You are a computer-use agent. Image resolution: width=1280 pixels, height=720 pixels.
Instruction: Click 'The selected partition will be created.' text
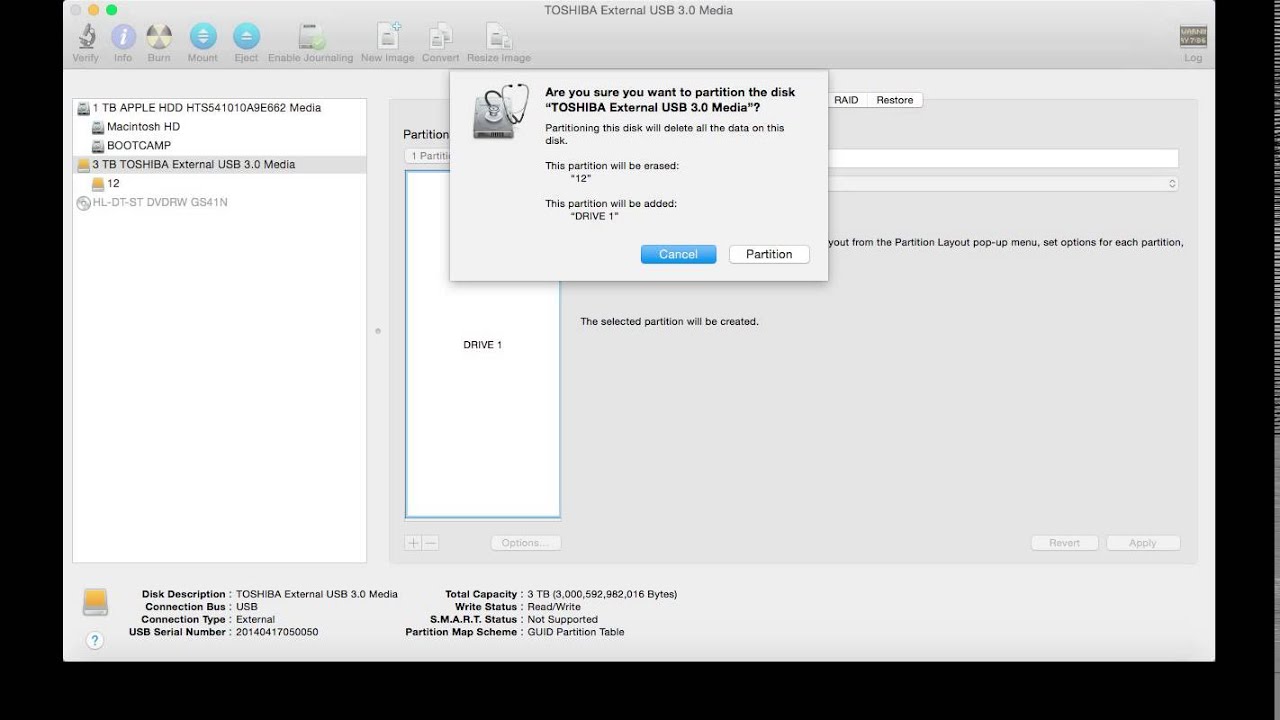669,322
